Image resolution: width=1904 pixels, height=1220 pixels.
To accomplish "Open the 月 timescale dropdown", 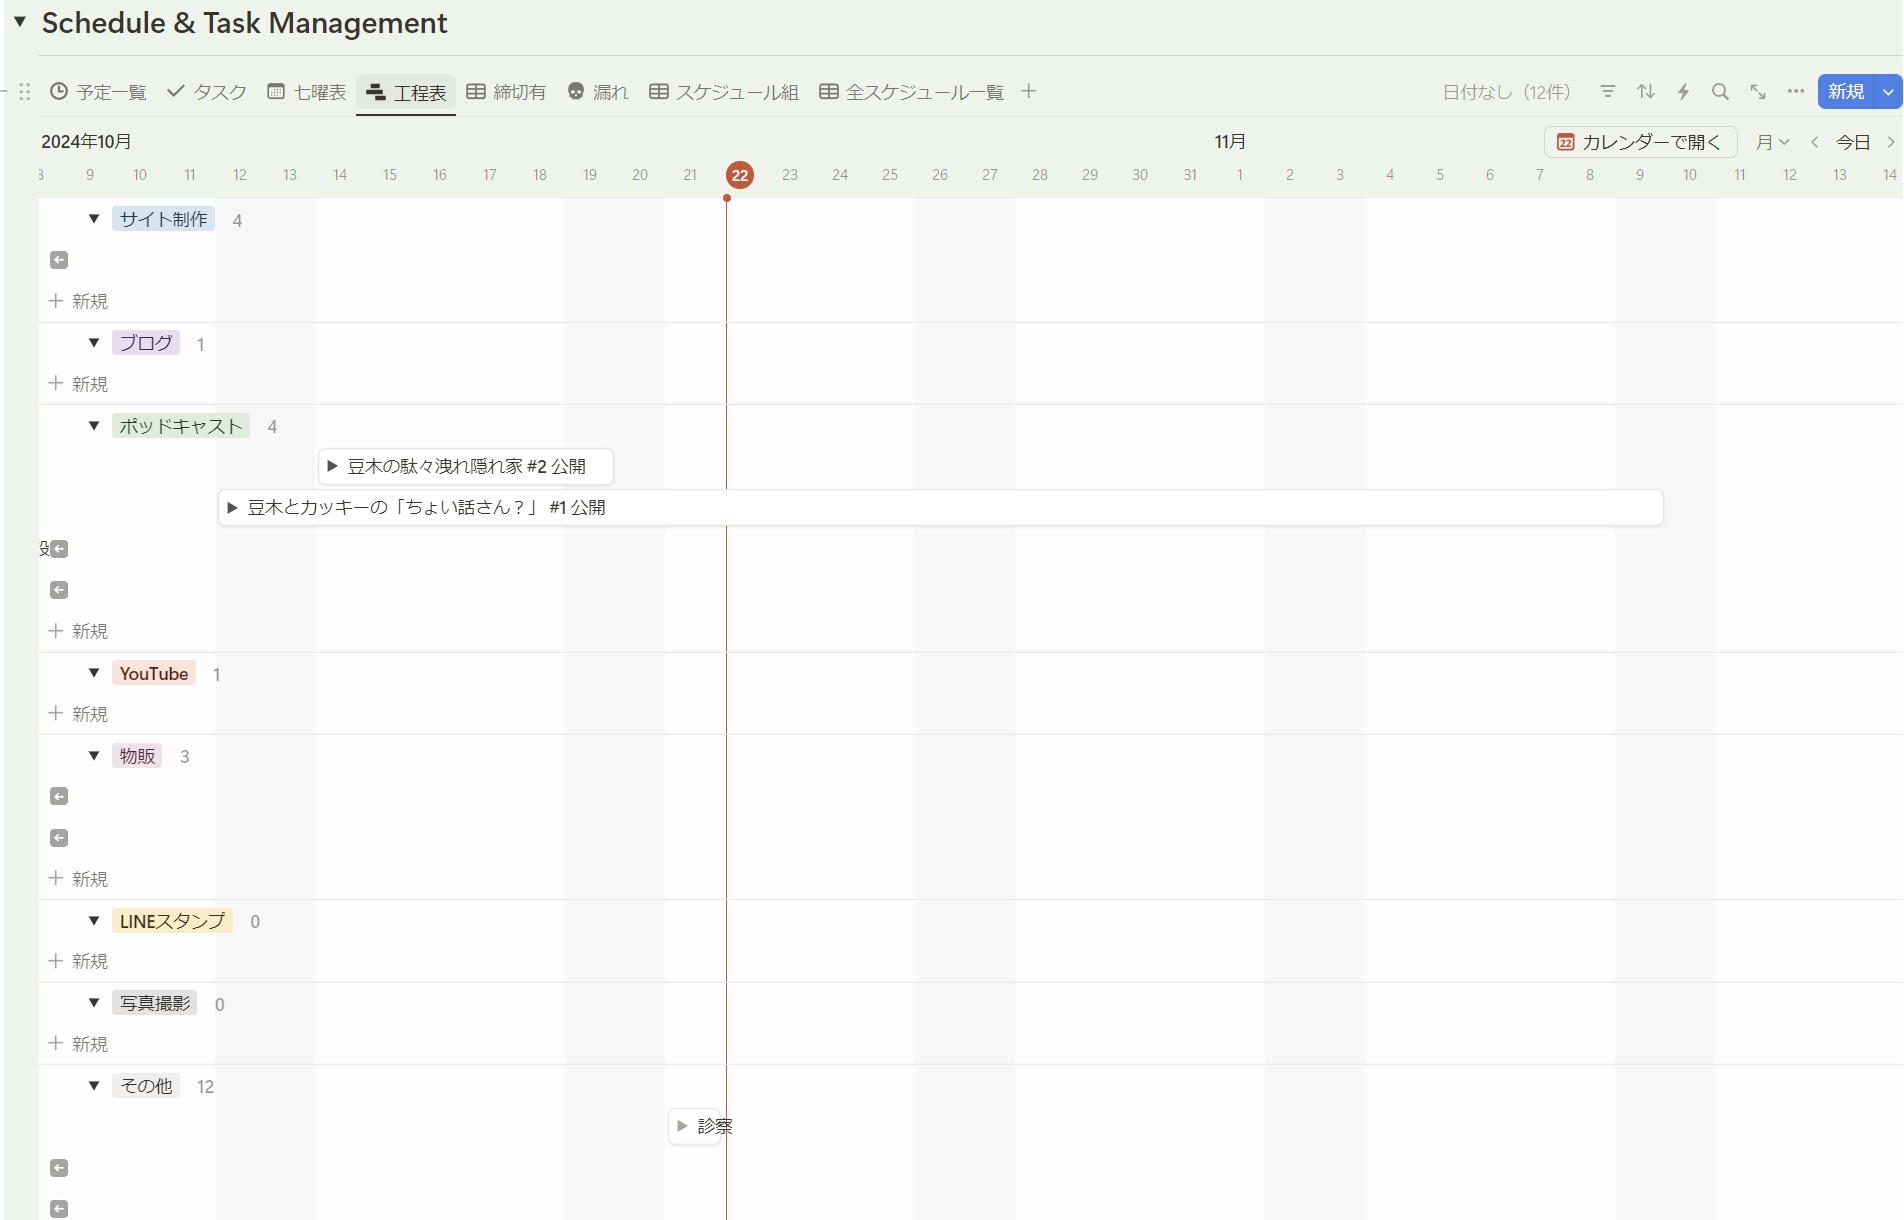I will (x=1772, y=142).
